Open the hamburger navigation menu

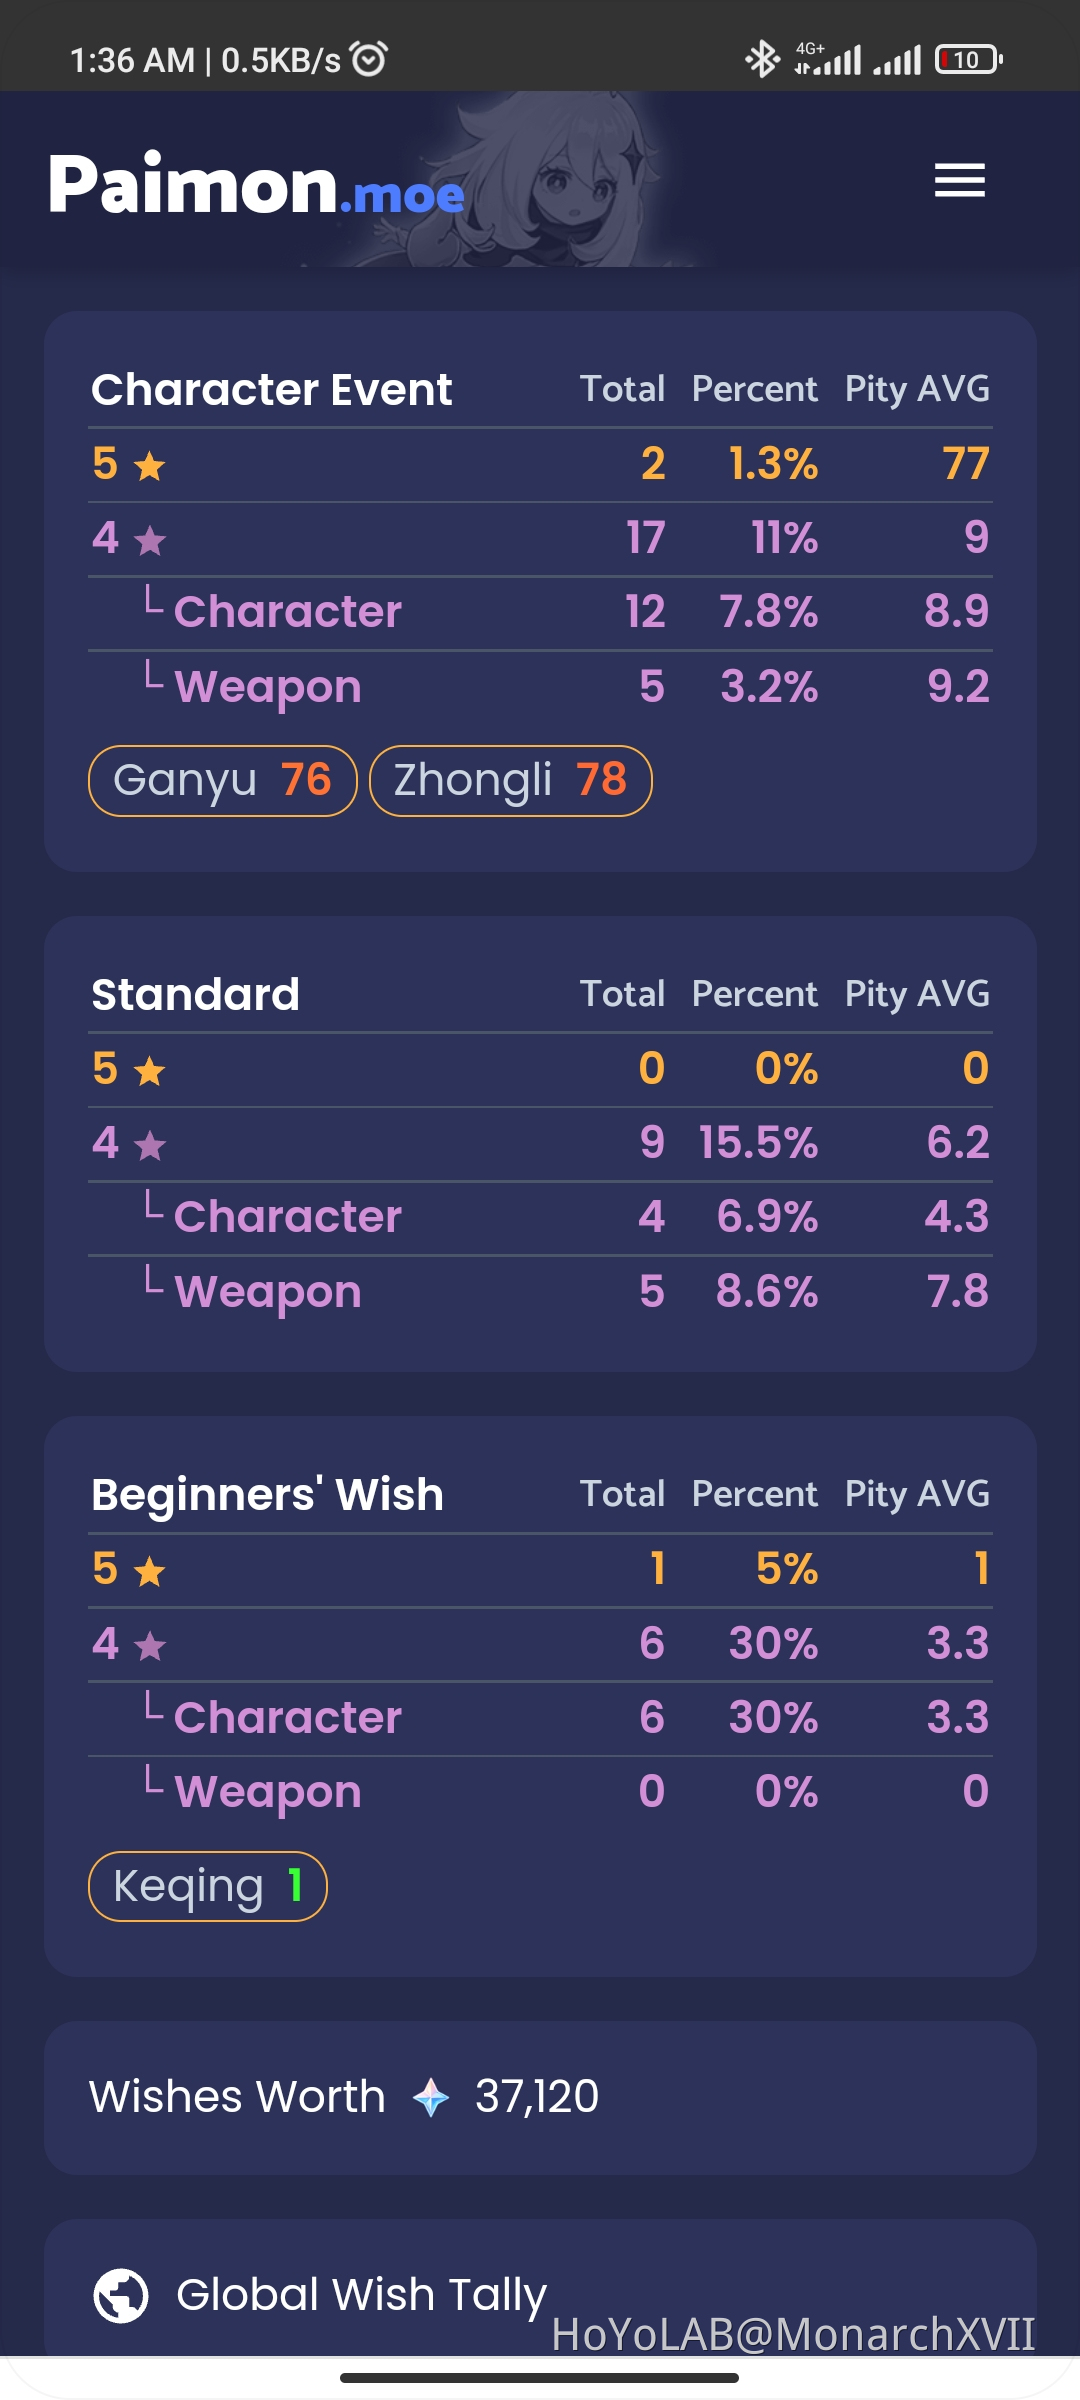962,182
